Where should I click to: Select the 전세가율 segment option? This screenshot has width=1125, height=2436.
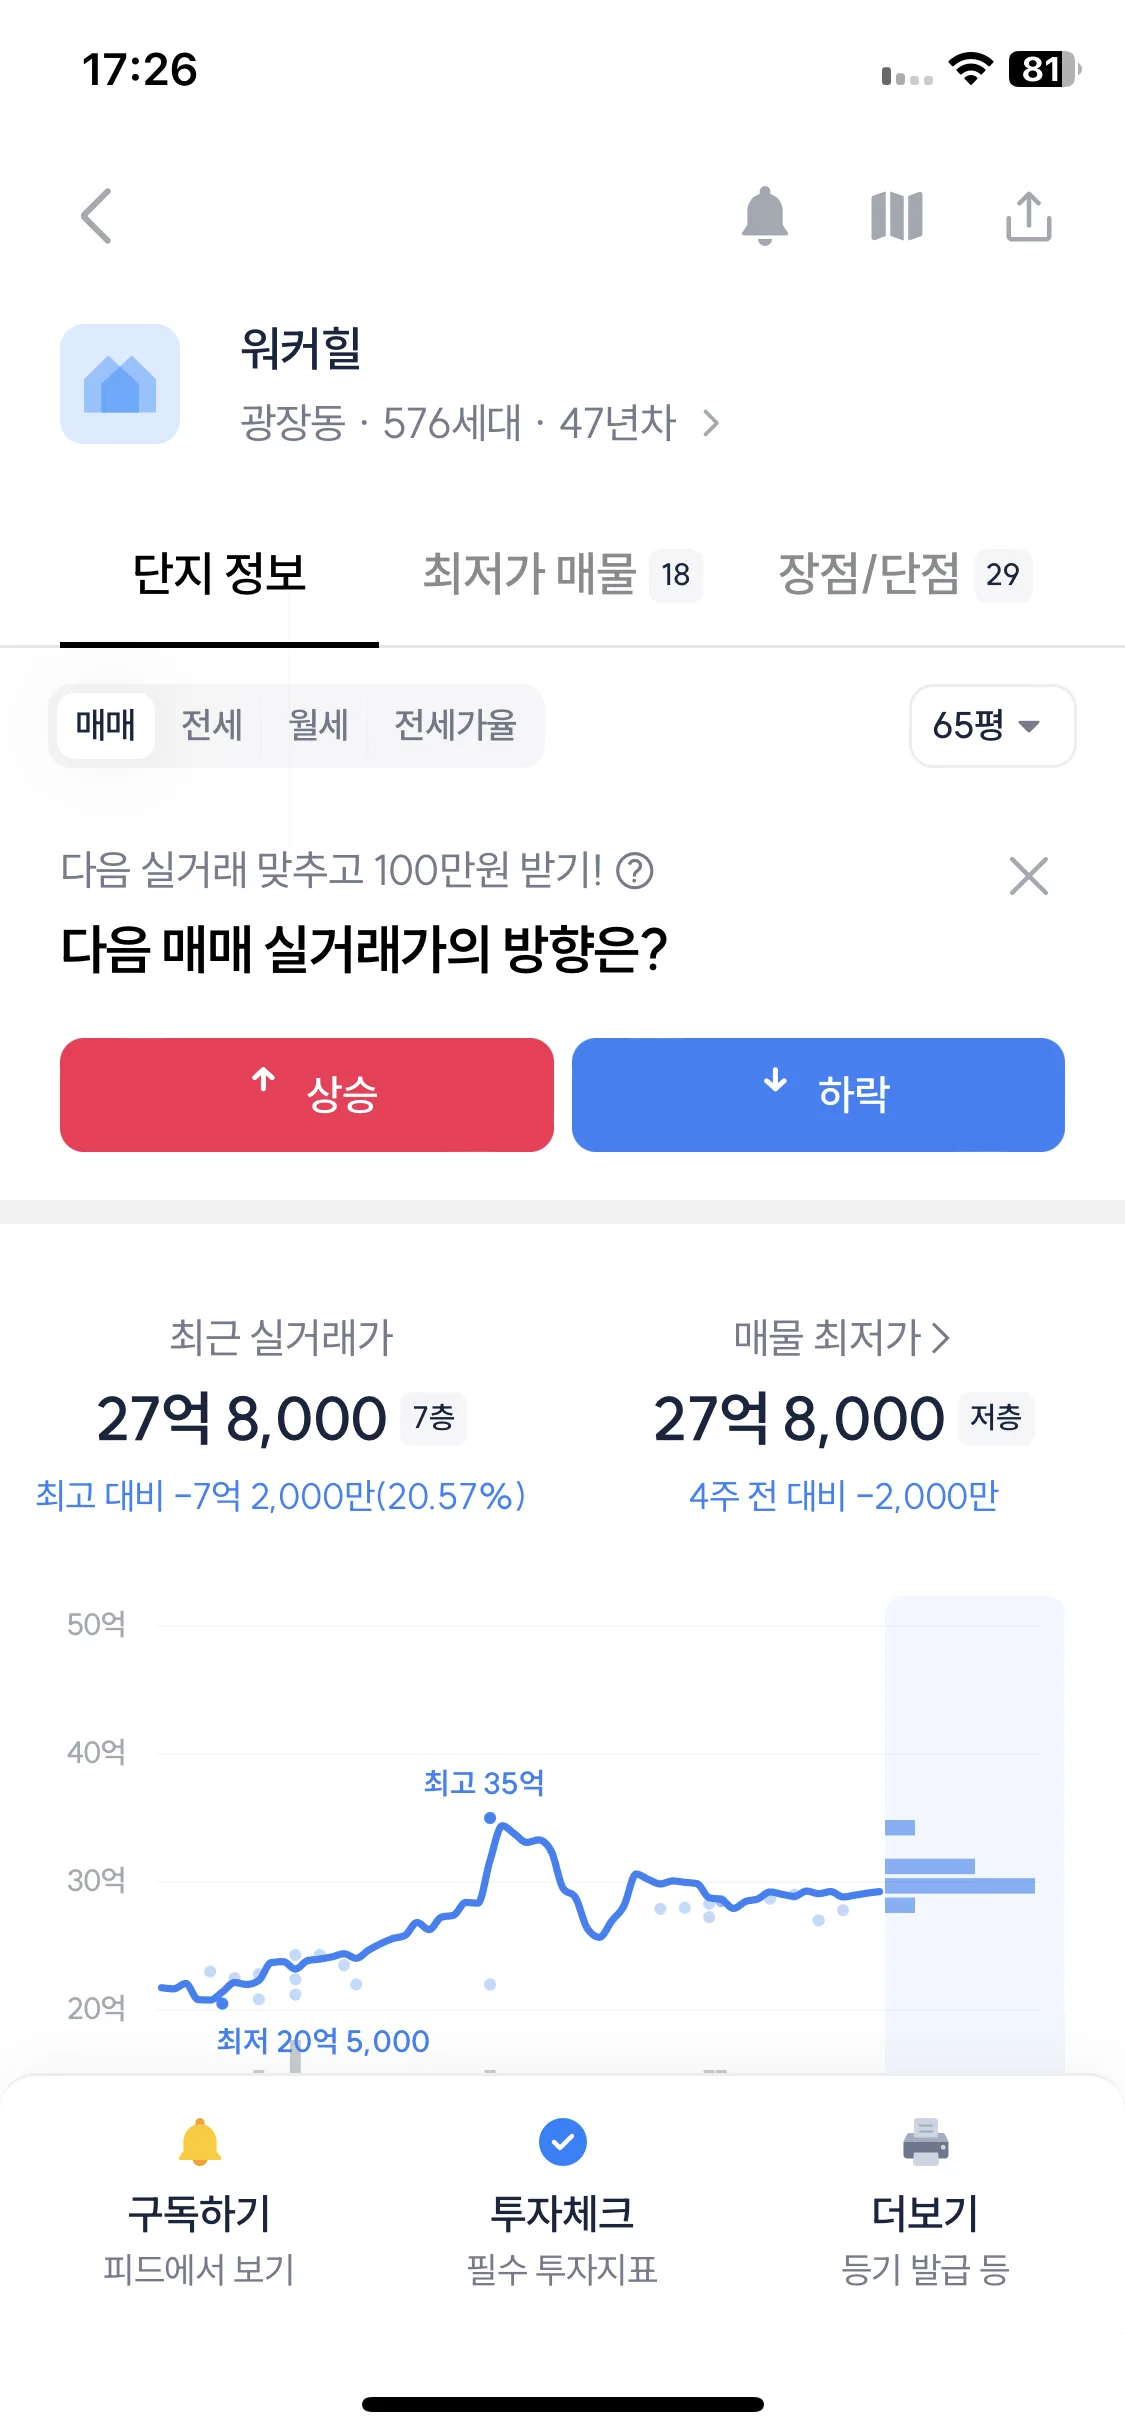point(455,725)
